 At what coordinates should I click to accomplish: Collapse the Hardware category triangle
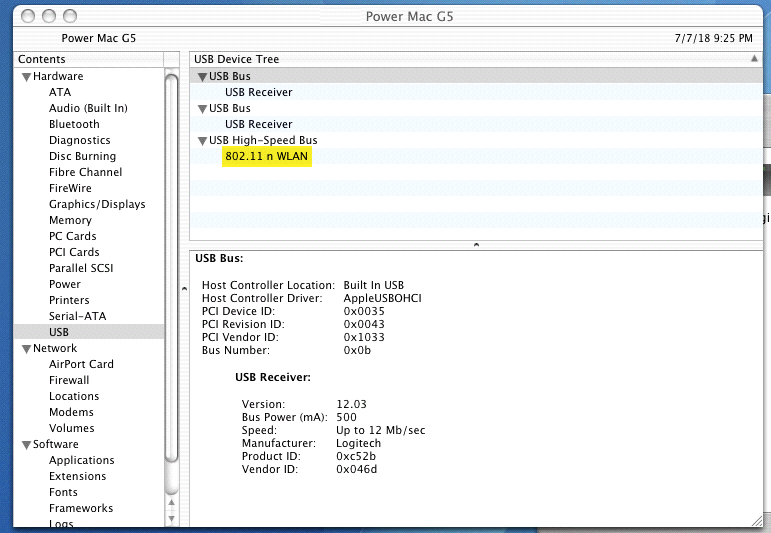click(x=27, y=77)
